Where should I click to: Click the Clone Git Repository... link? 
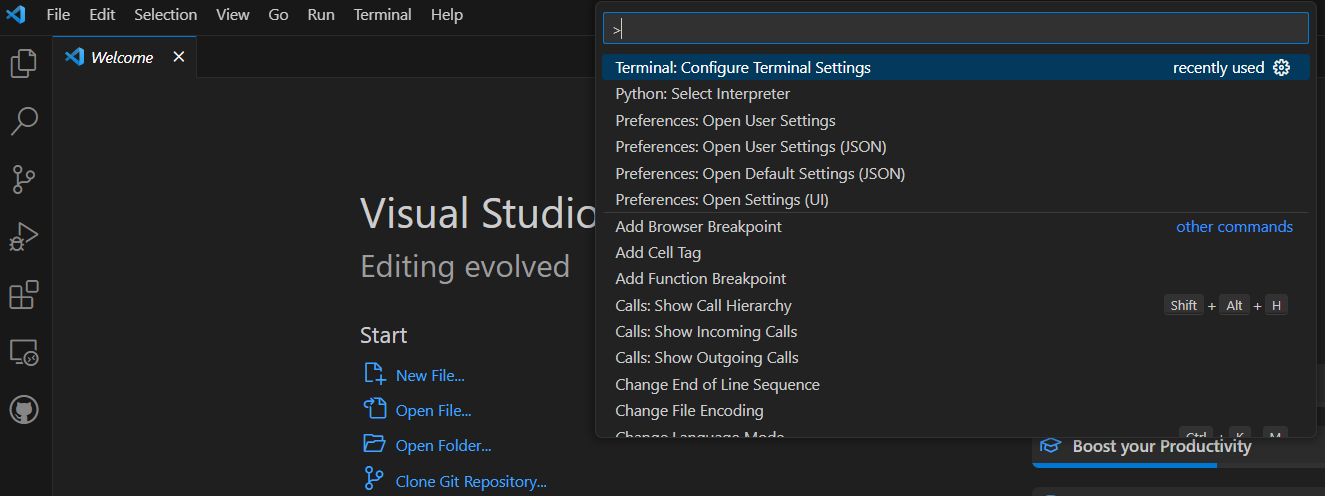click(x=471, y=482)
